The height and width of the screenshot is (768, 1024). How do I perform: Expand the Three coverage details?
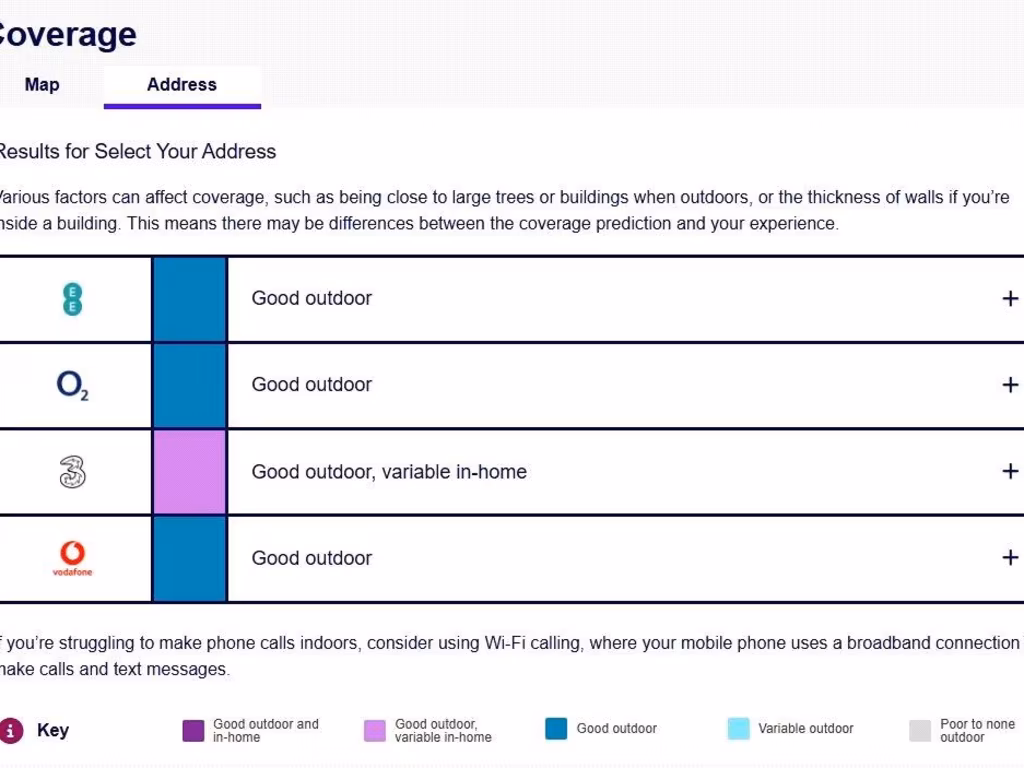click(x=1010, y=472)
